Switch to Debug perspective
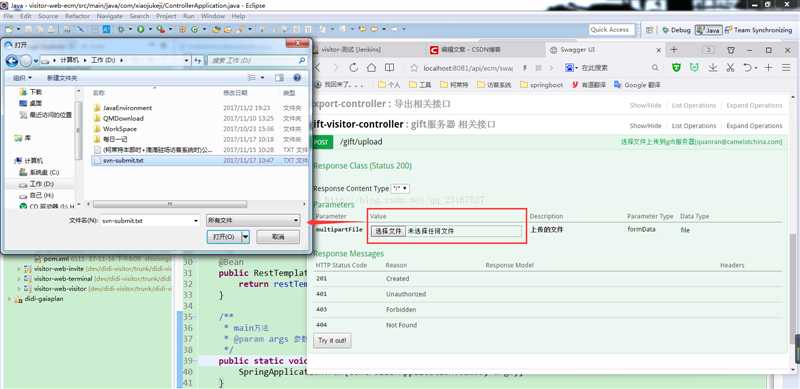The width and height of the screenshot is (800, 389). point(676,30)
